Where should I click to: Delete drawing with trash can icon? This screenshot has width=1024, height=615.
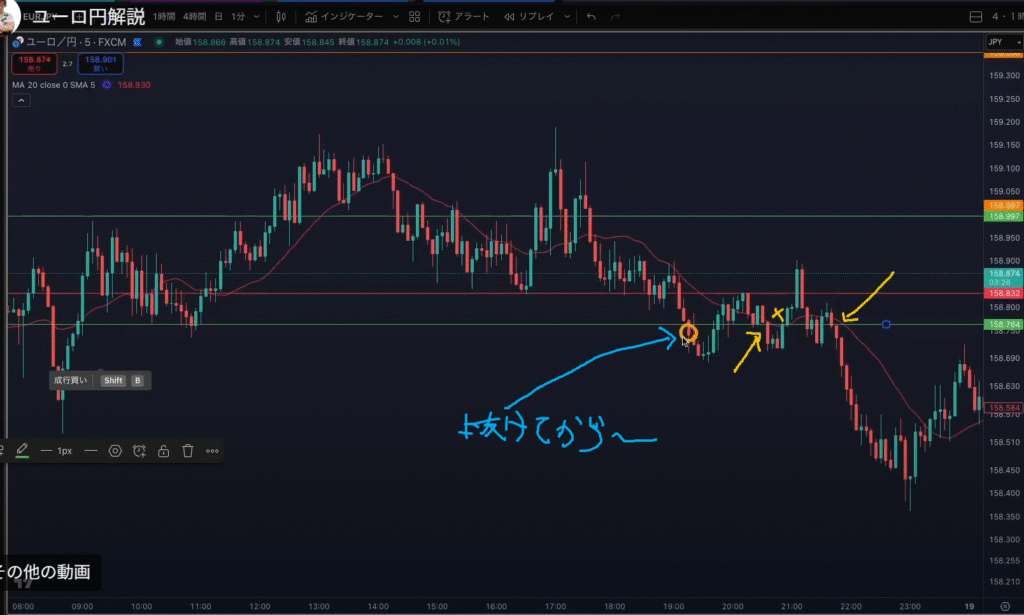pyautogui.click(x=188, y=451)
